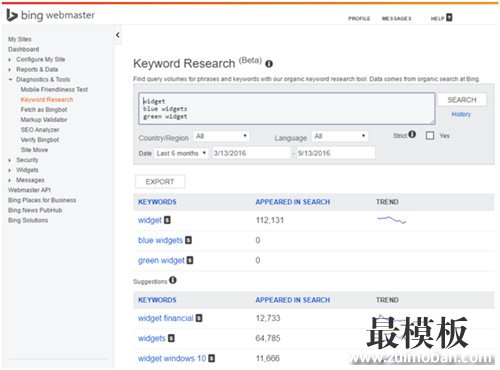Image resolution: width=500 pixels, height=370 pixels.
Task: View the trend sparkline for widget
Action: (x=391, y=220)
